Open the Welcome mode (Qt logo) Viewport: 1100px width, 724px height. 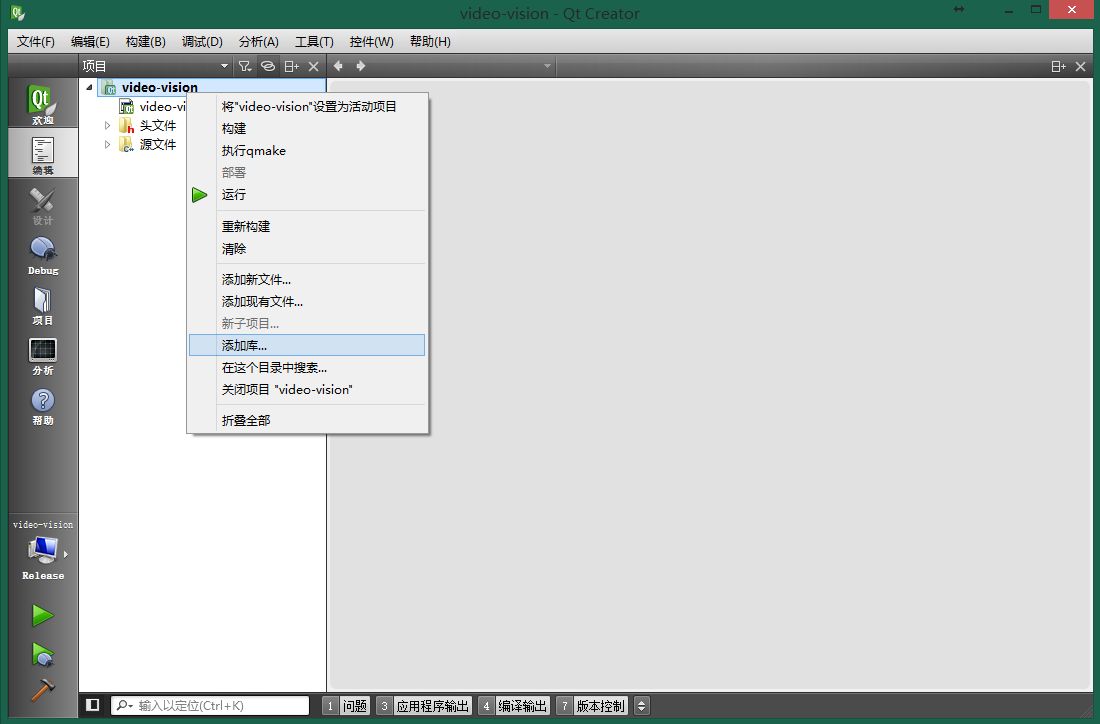[x=42, y=103]
